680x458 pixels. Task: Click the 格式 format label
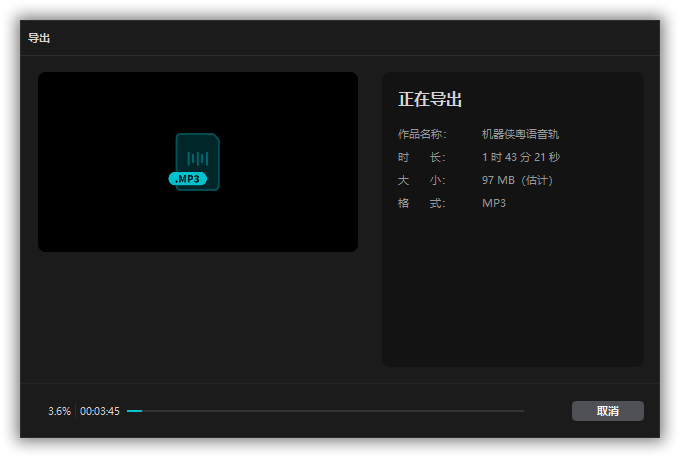tap(421, 203)
